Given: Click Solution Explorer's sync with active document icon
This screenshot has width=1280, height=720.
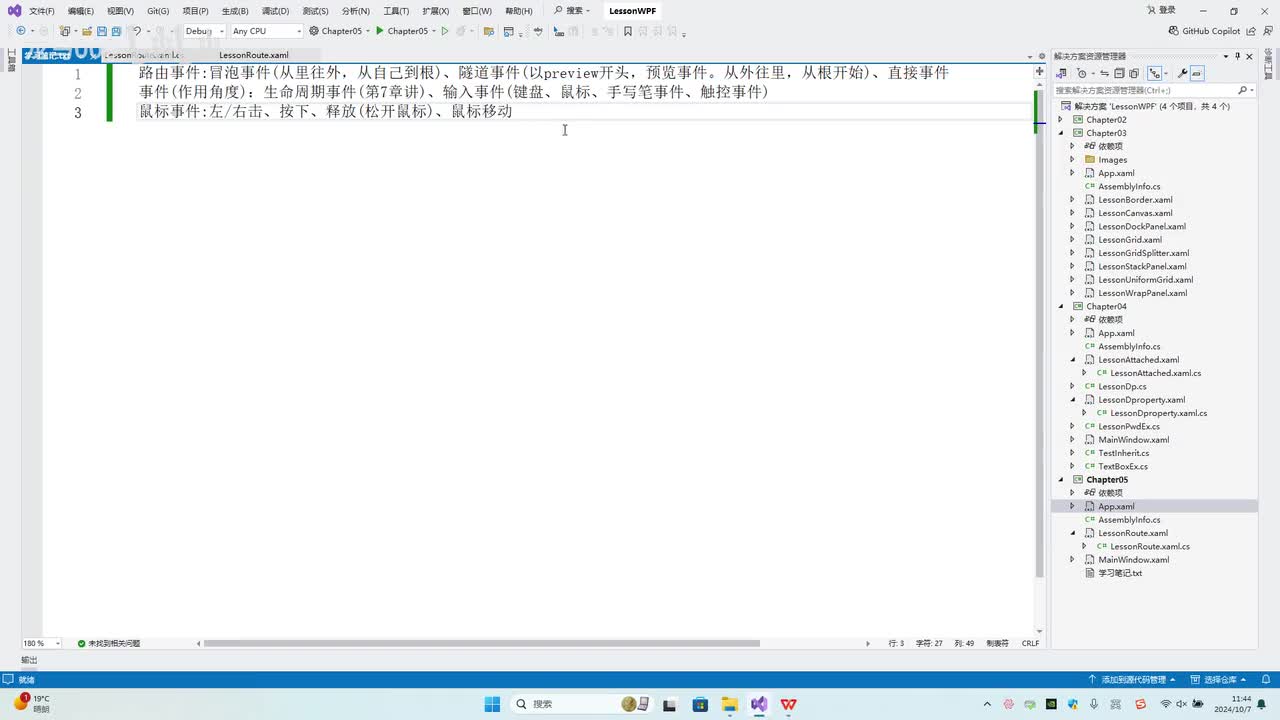Looking at the screenshot, I should (1105, 73).
